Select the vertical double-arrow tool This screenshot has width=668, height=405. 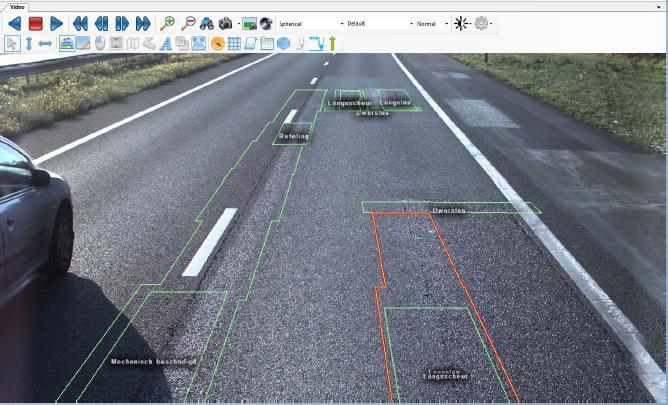pyautogui.click(x=29, y=43)
